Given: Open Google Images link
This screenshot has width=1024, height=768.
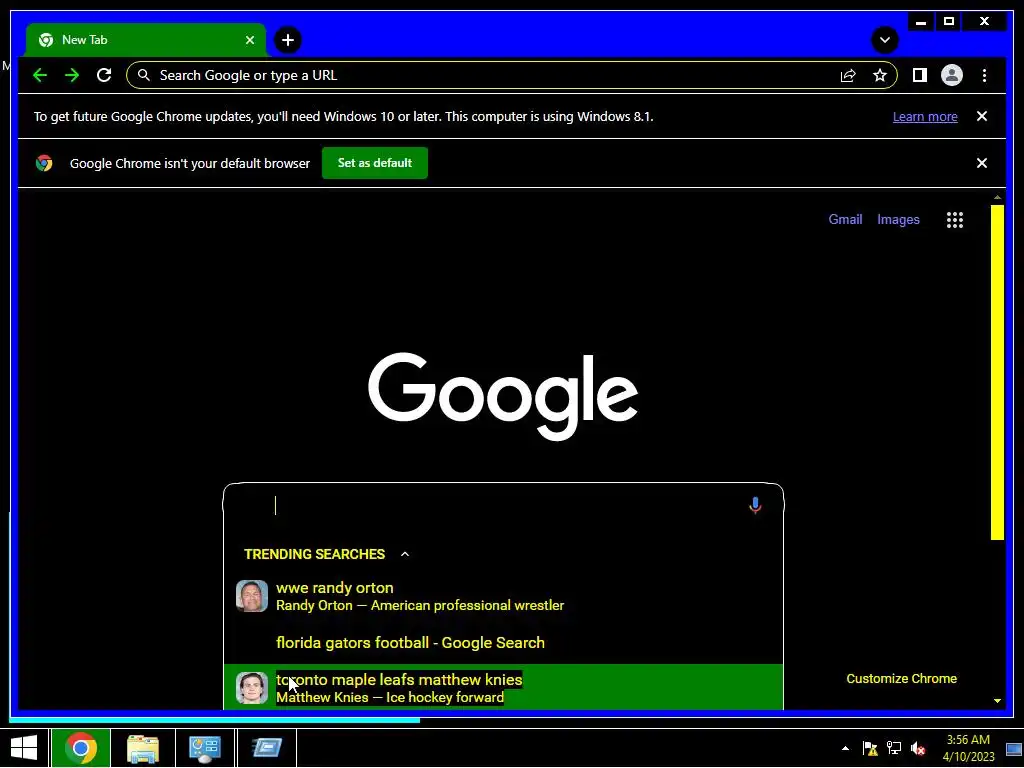Looking at the screenshot, I should coord(898,219).
